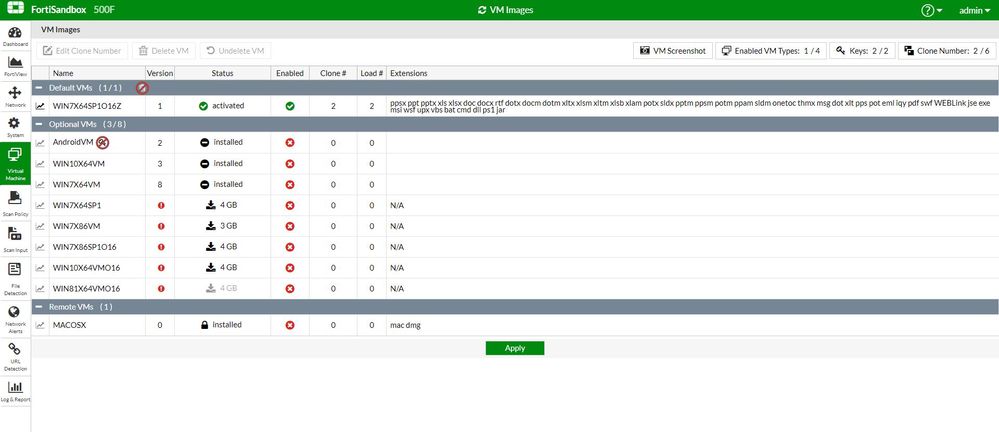Click lock icon in MACOSX status
This screenshot has width=999, height=432.
(x=205, y=325)
